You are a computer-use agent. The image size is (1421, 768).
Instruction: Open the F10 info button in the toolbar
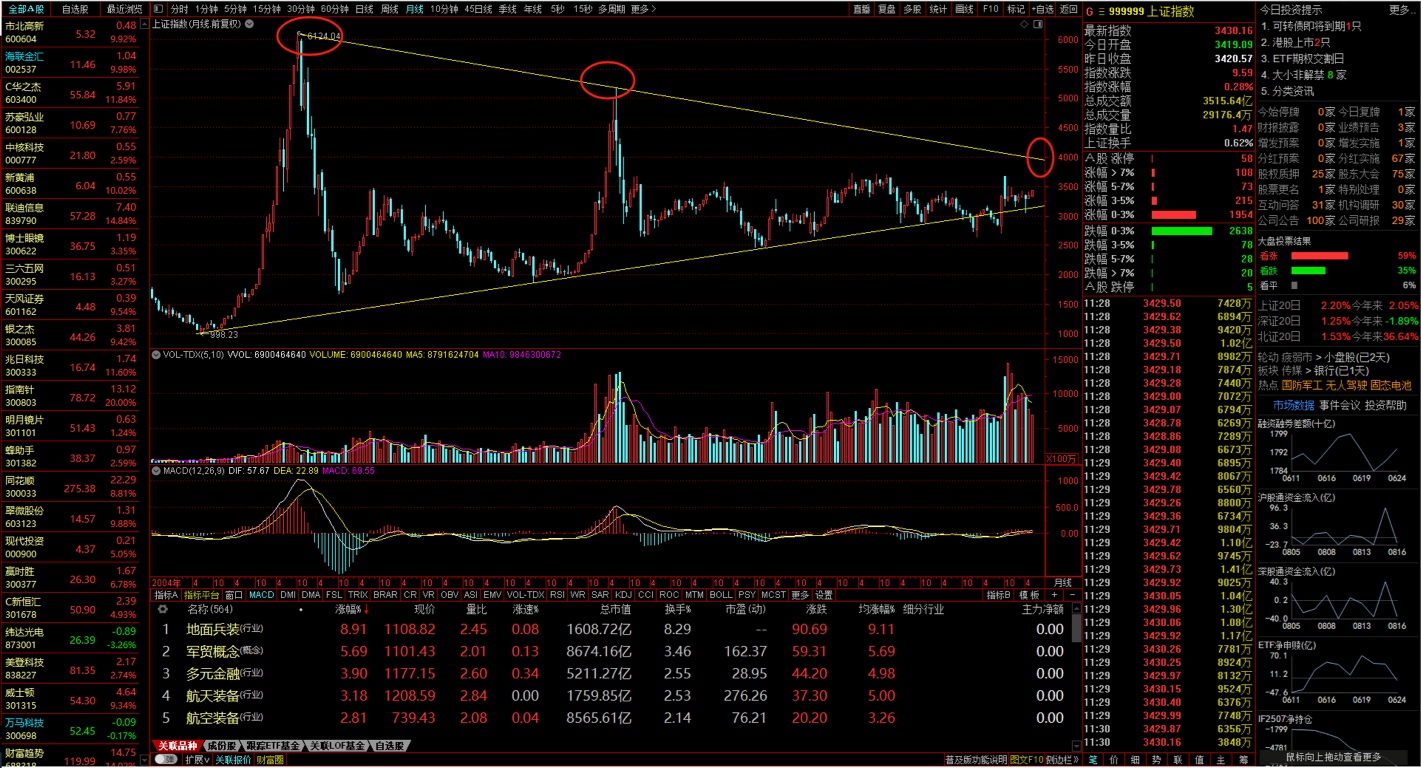(990, 8)
